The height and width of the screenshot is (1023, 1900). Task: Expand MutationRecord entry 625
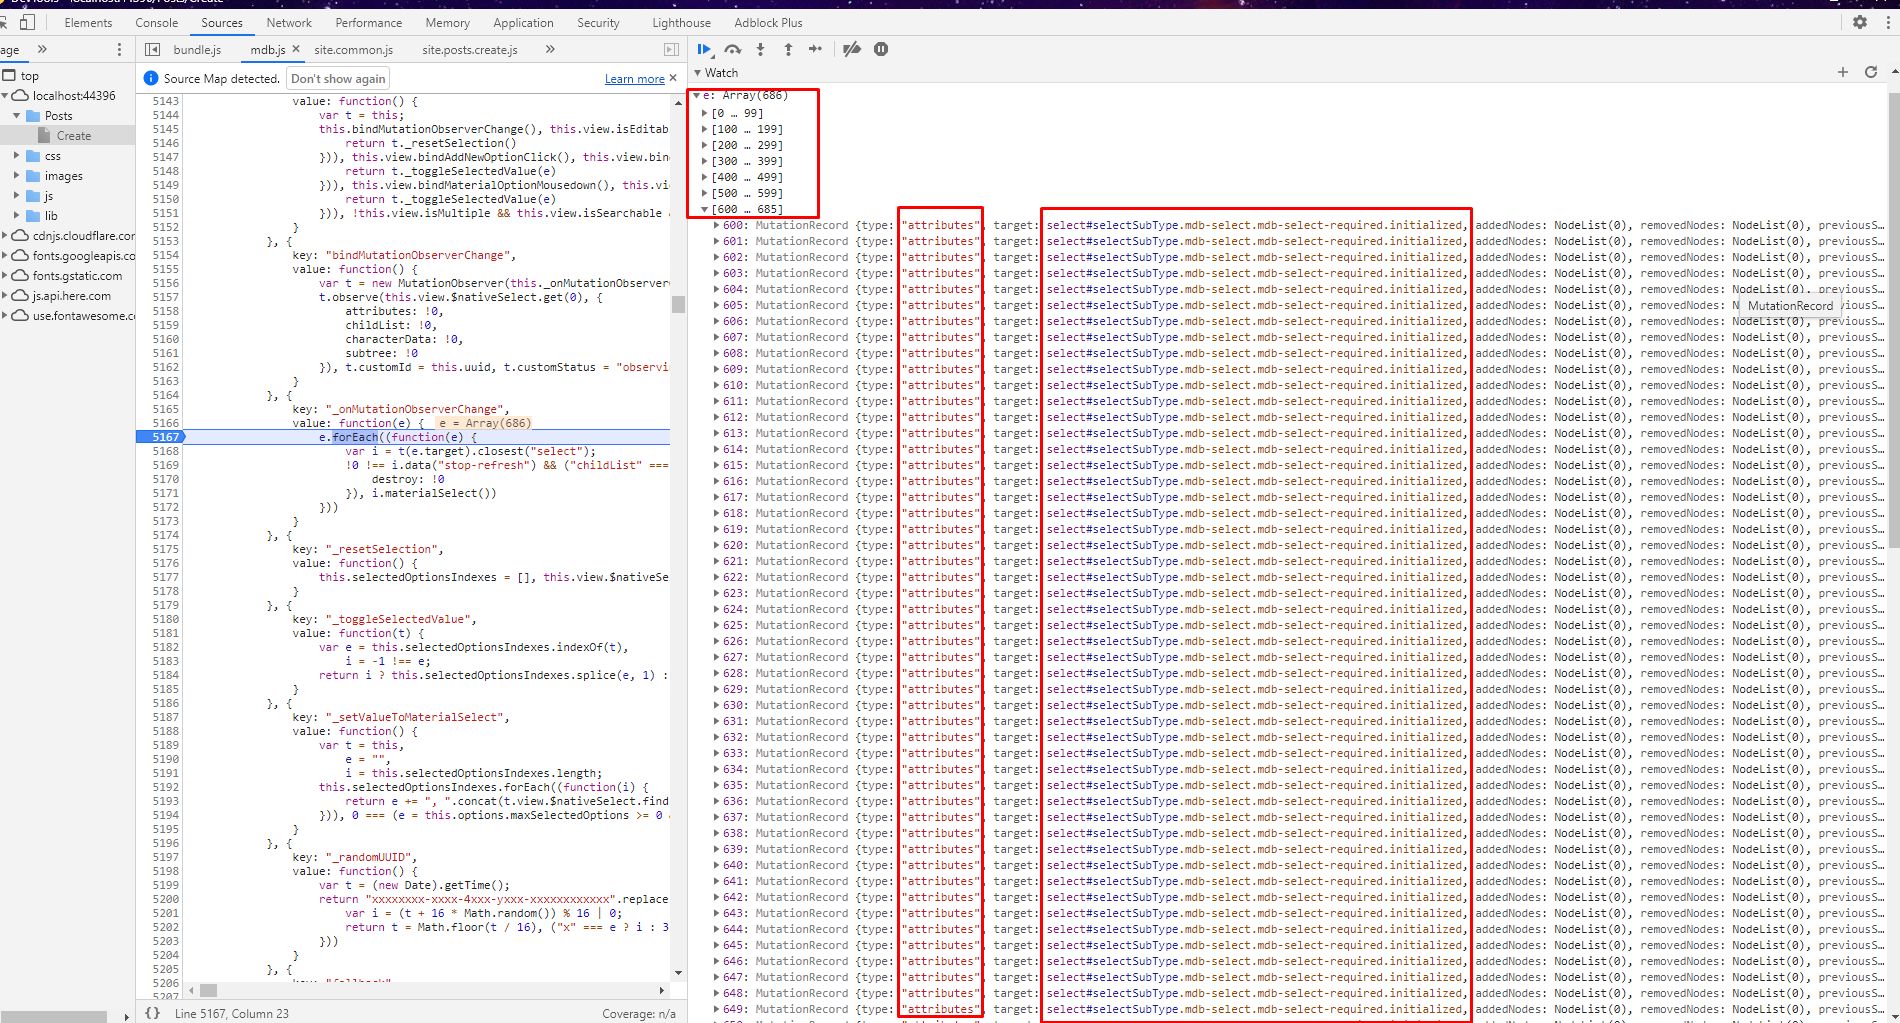coord(716,625)
